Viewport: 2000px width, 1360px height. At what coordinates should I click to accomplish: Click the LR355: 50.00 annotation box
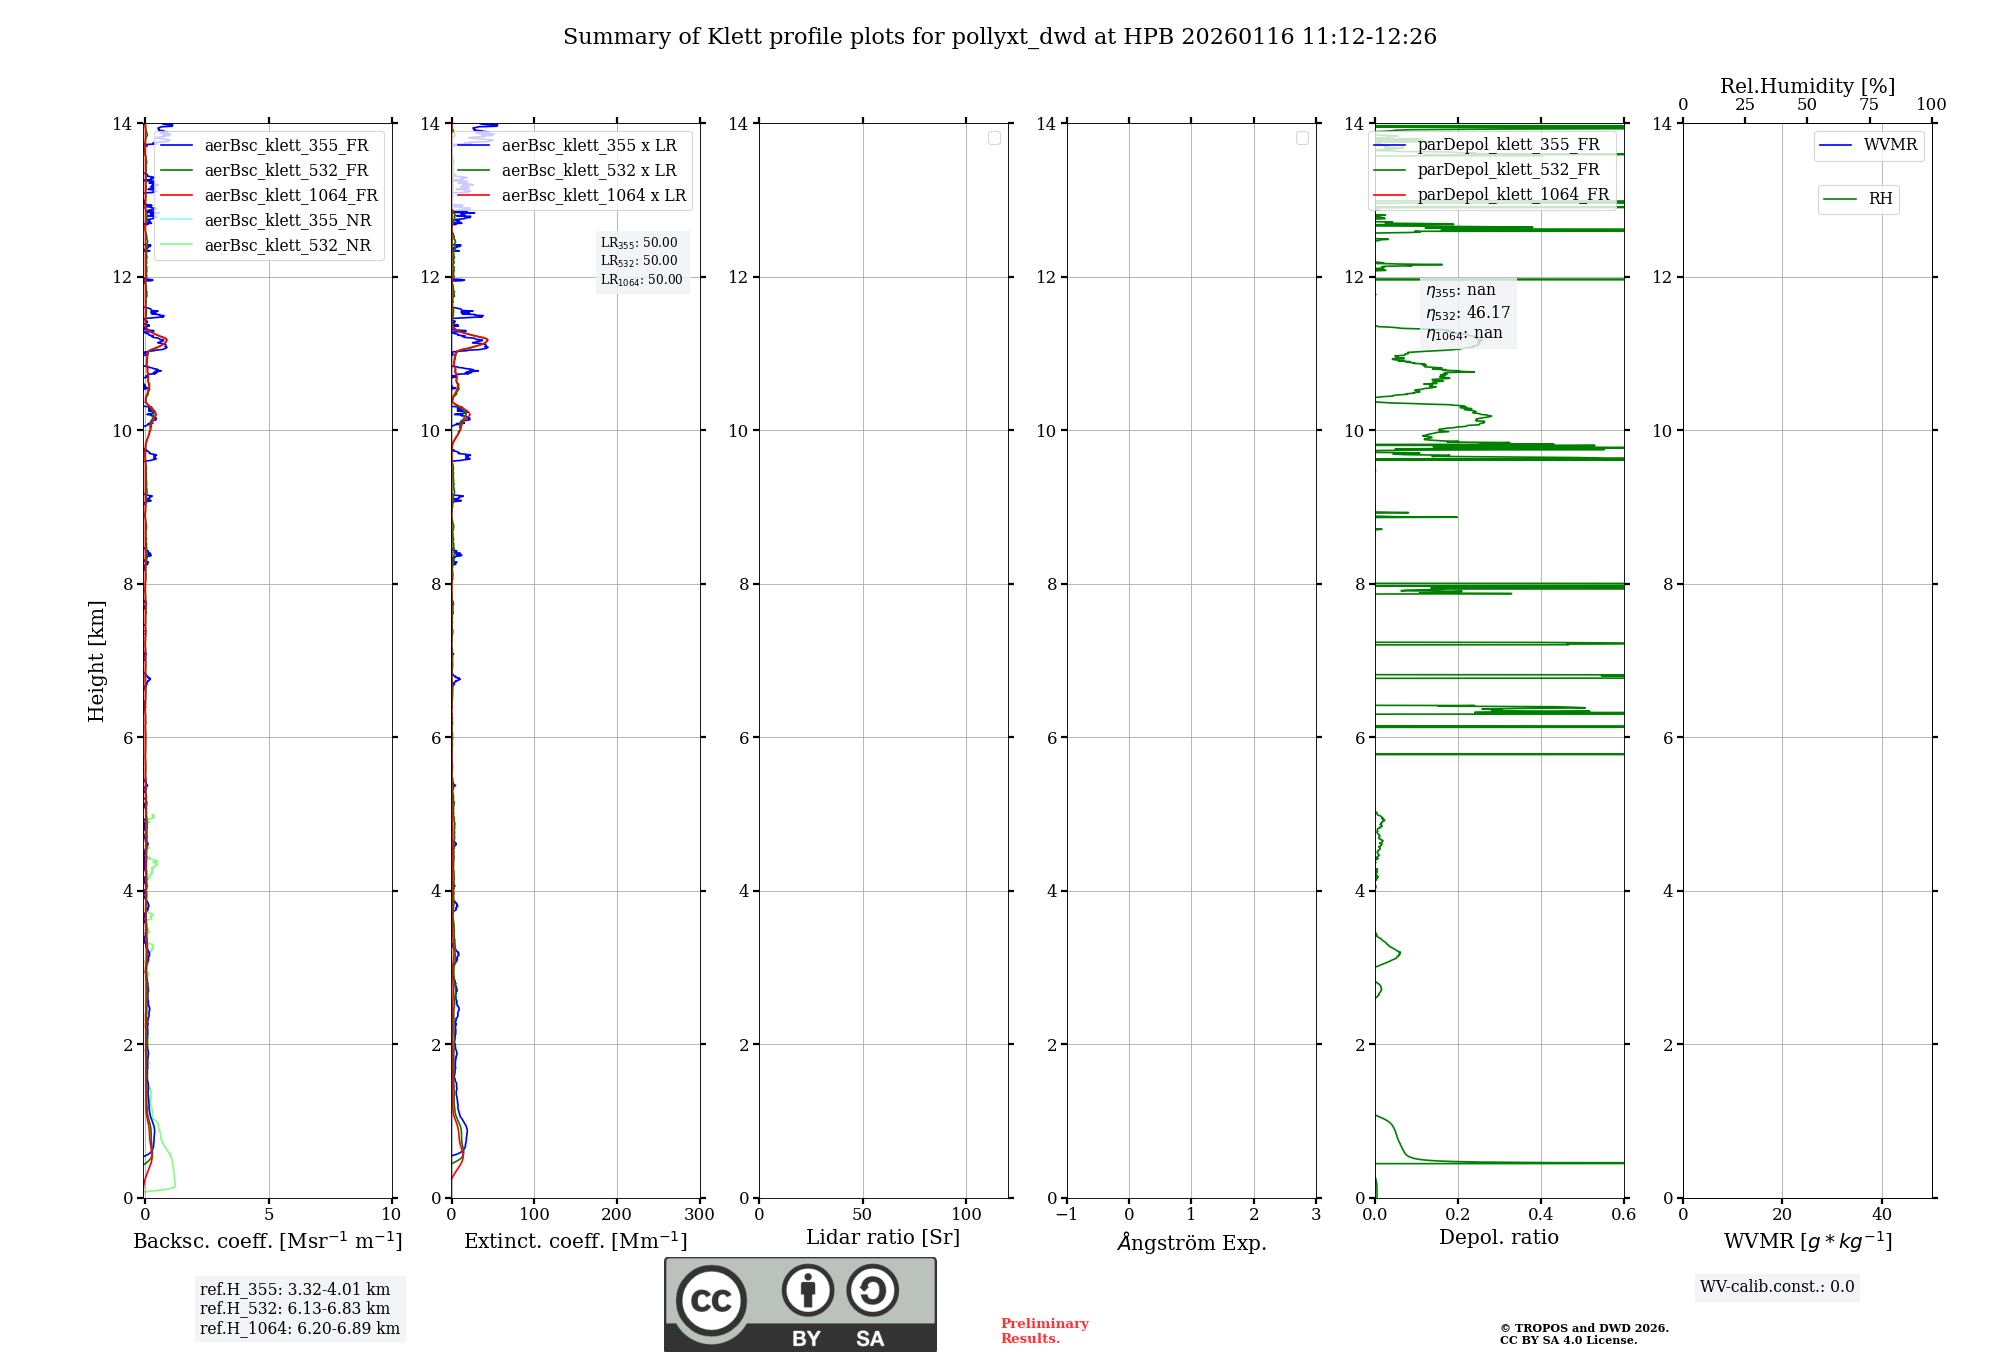click(x=640, y=243)
